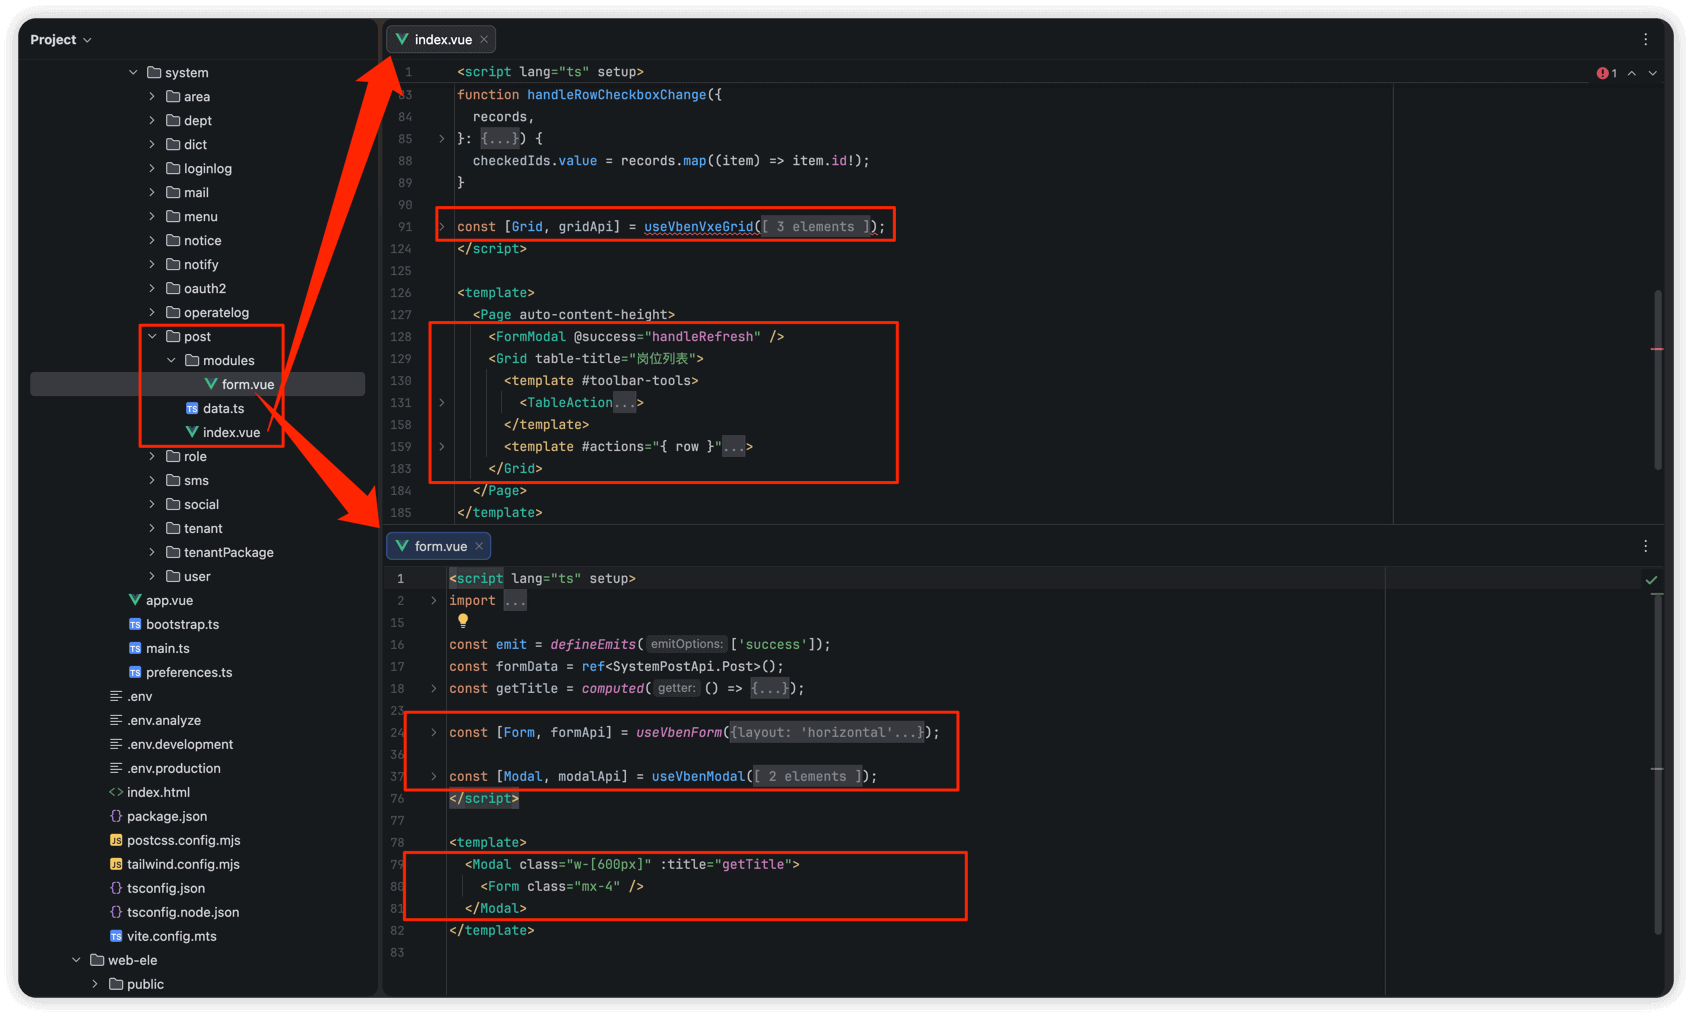
Task: Close the index.vue editor tab
Action: click(x=484, y=40)
